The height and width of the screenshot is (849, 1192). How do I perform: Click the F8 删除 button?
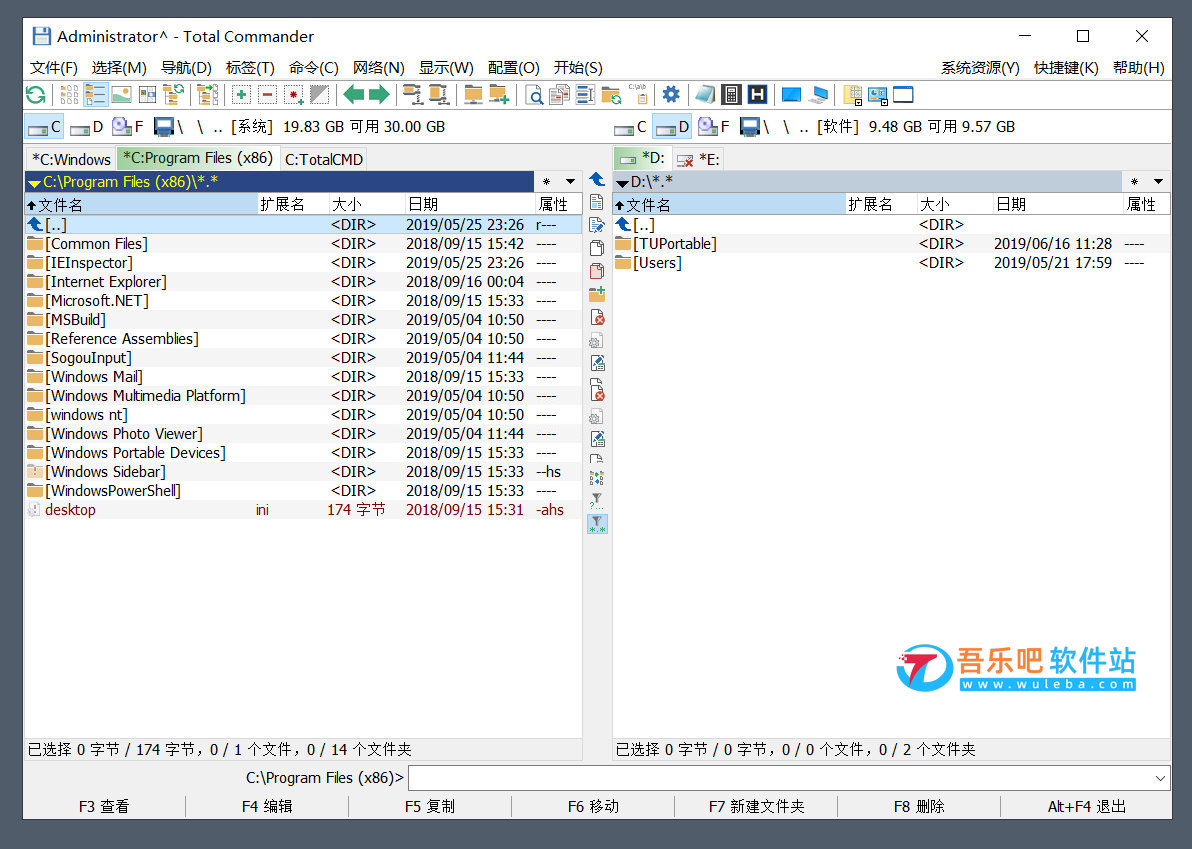(919, 806)
